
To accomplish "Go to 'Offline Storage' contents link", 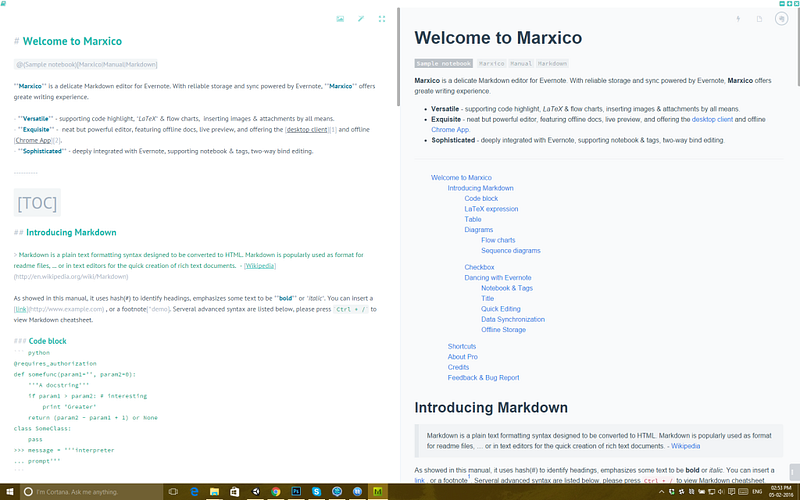I will point(504,330).
